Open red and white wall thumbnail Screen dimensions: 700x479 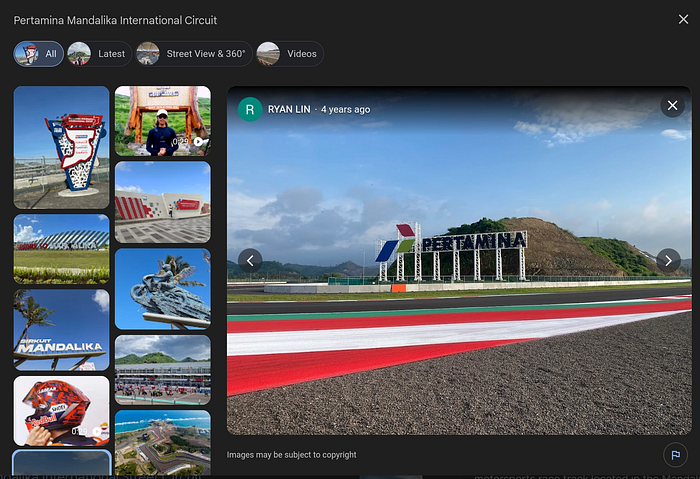(x=163, y=202)
